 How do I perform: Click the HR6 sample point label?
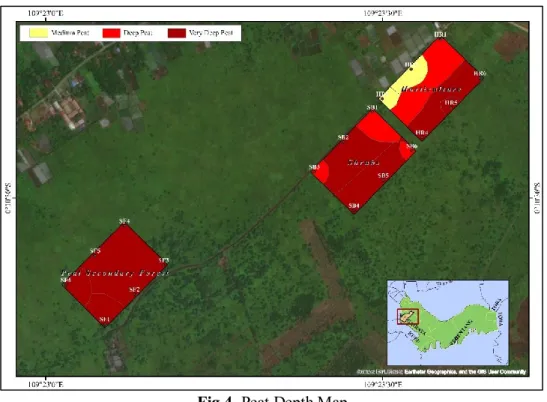click(x=480, y=73)
